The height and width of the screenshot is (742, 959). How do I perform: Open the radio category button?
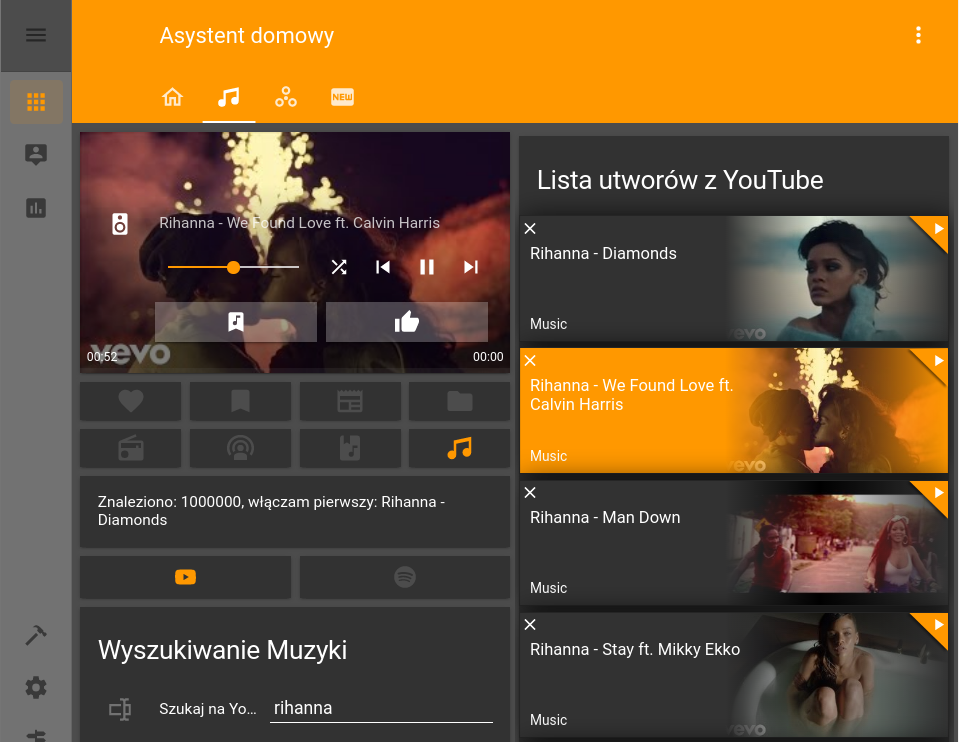[x=130, y=448]
